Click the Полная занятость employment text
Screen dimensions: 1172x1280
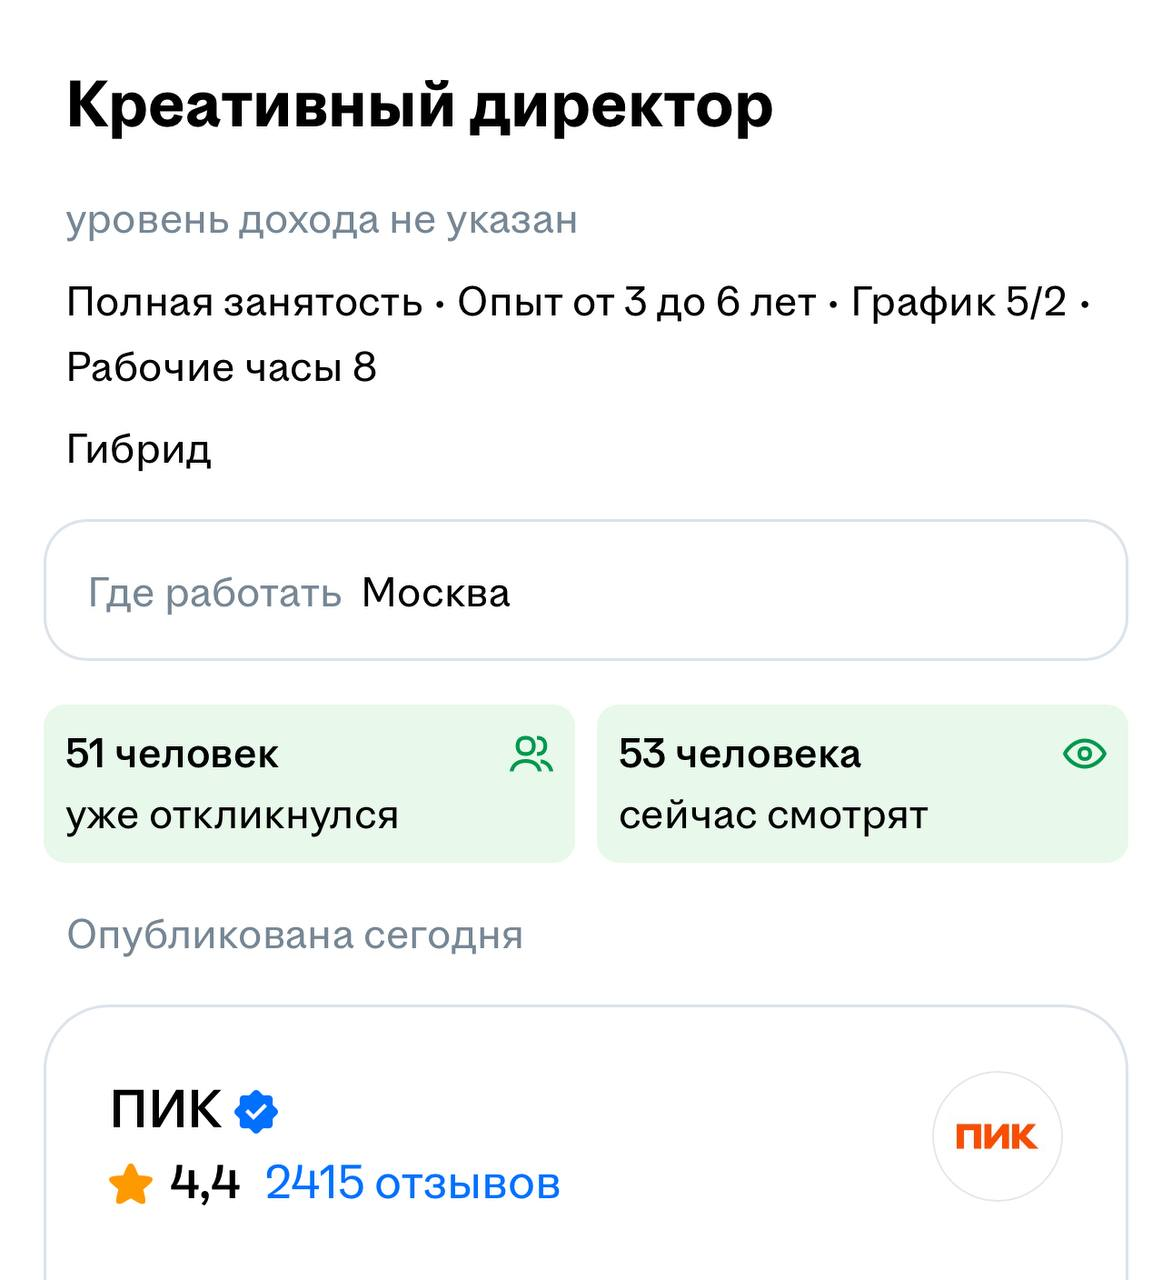[244, 302]
